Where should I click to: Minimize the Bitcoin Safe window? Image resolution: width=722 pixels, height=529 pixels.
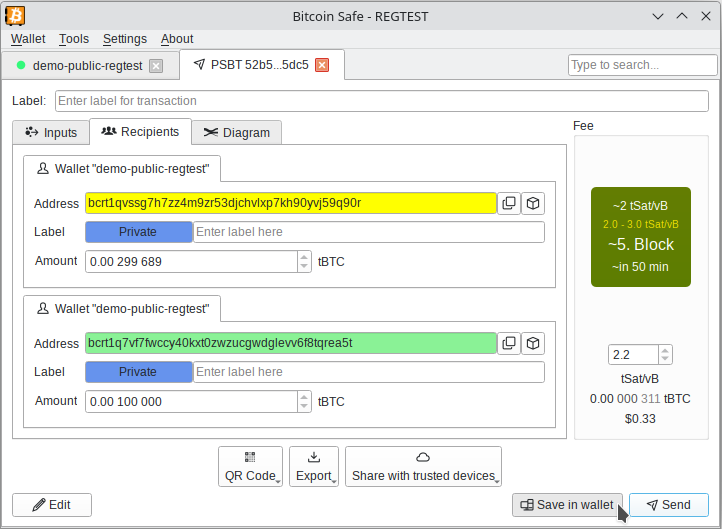tap(658, 16)
